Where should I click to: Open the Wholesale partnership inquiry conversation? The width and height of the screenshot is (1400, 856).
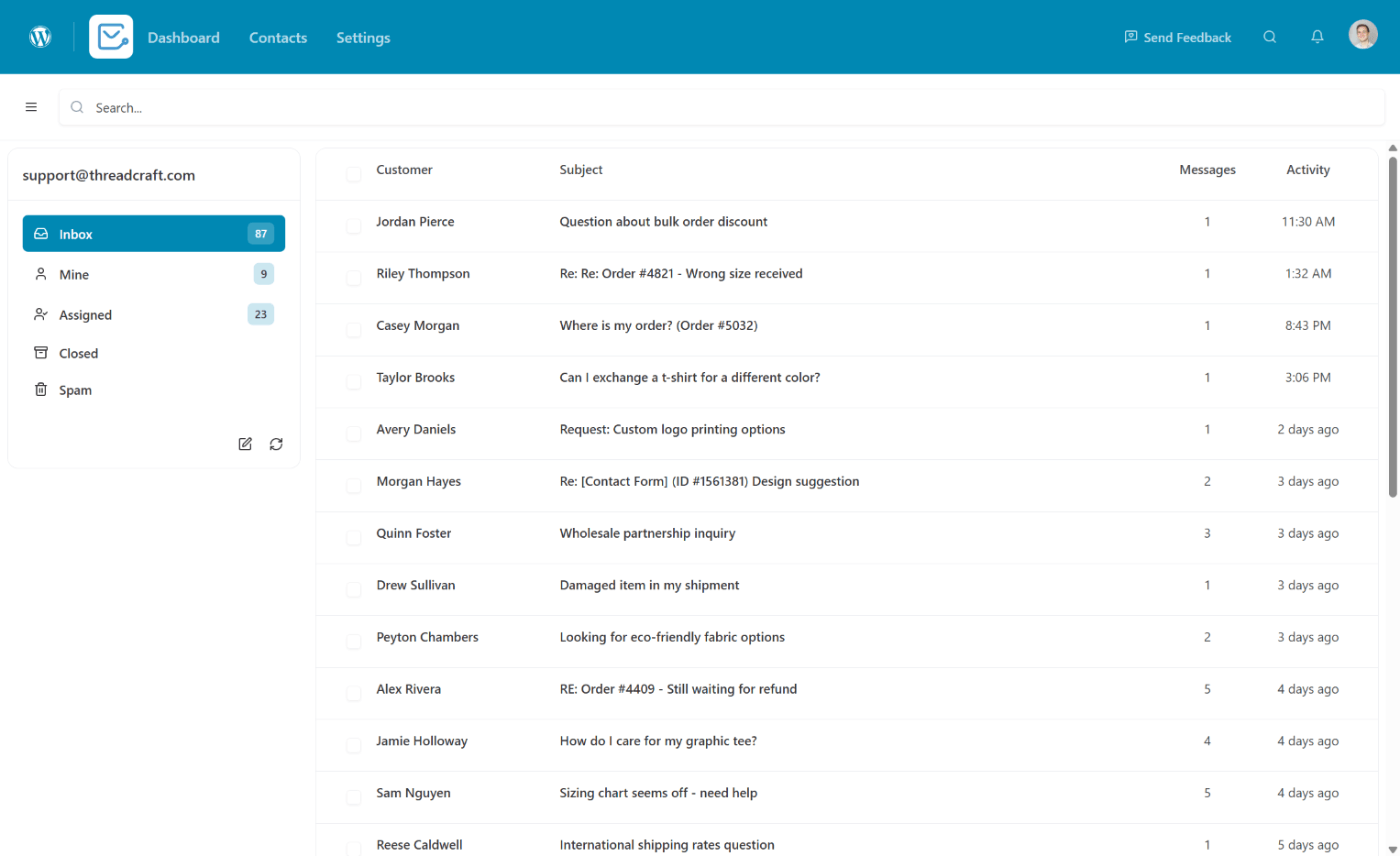(646, 533)
